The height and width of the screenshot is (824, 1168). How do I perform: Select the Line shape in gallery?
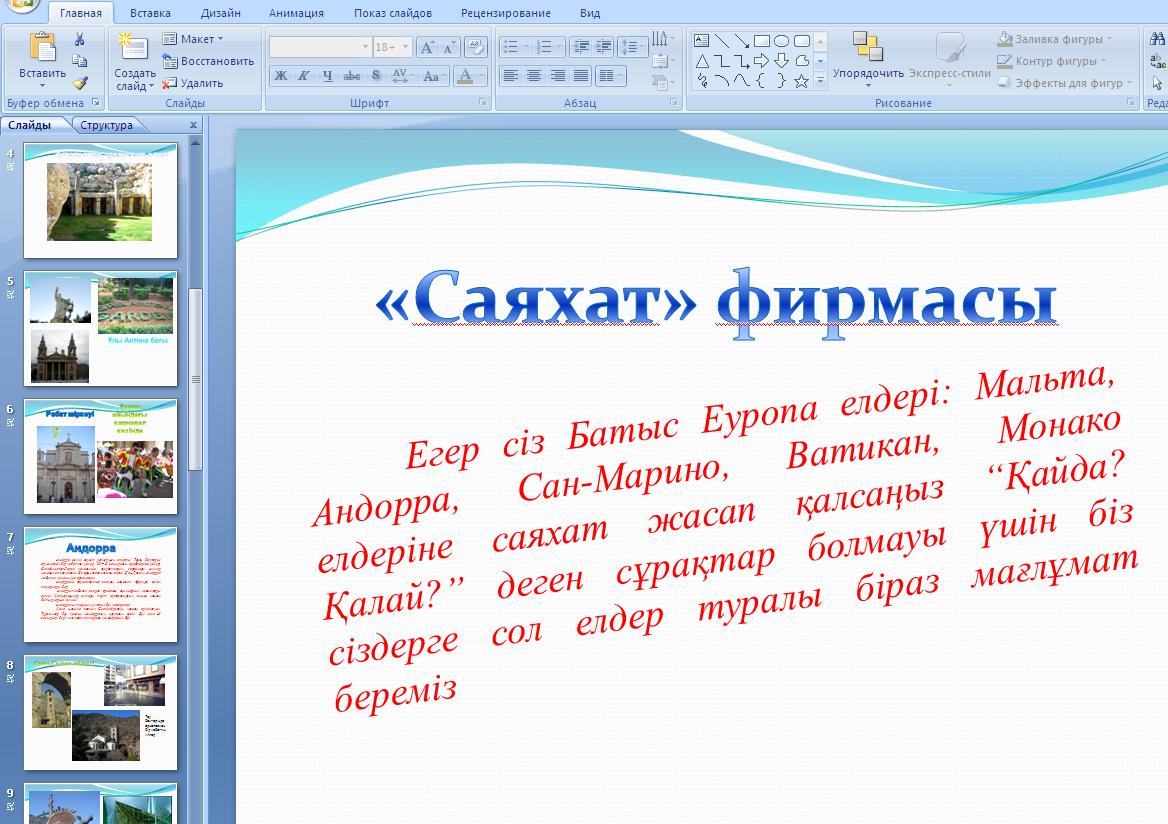pos(722,40)
